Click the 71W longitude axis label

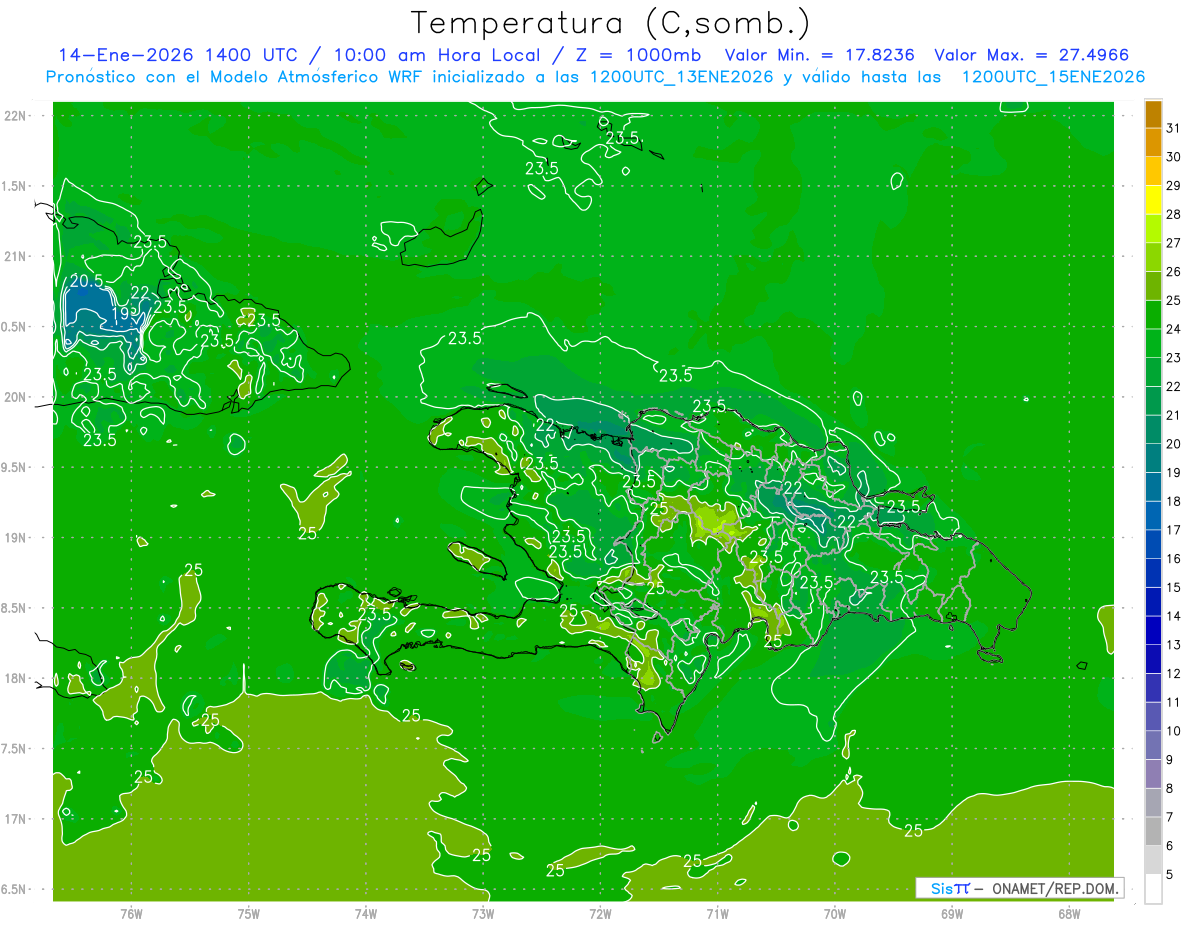coord(717,914)
